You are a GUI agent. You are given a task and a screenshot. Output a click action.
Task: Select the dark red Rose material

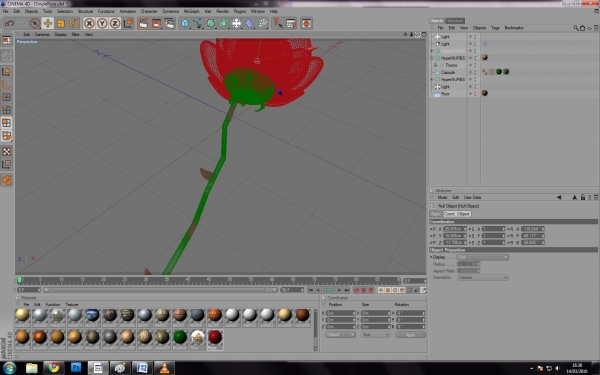215,338
